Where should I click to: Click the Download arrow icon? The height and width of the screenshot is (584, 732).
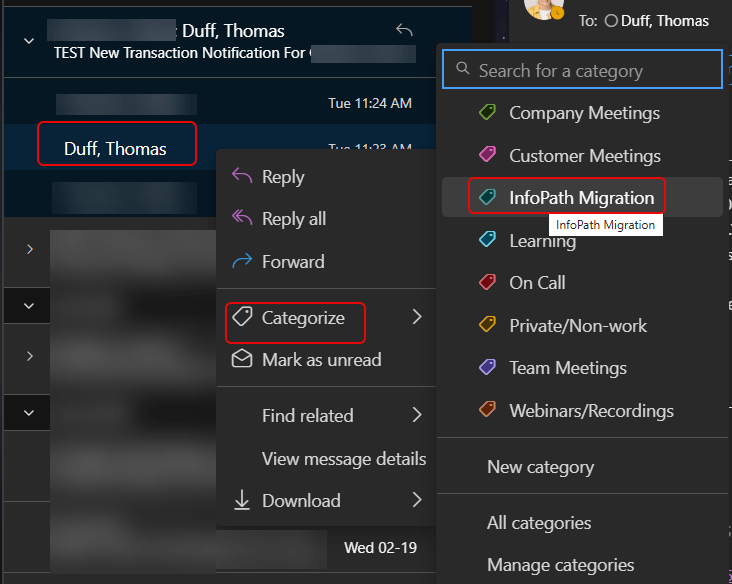(241, 500)
